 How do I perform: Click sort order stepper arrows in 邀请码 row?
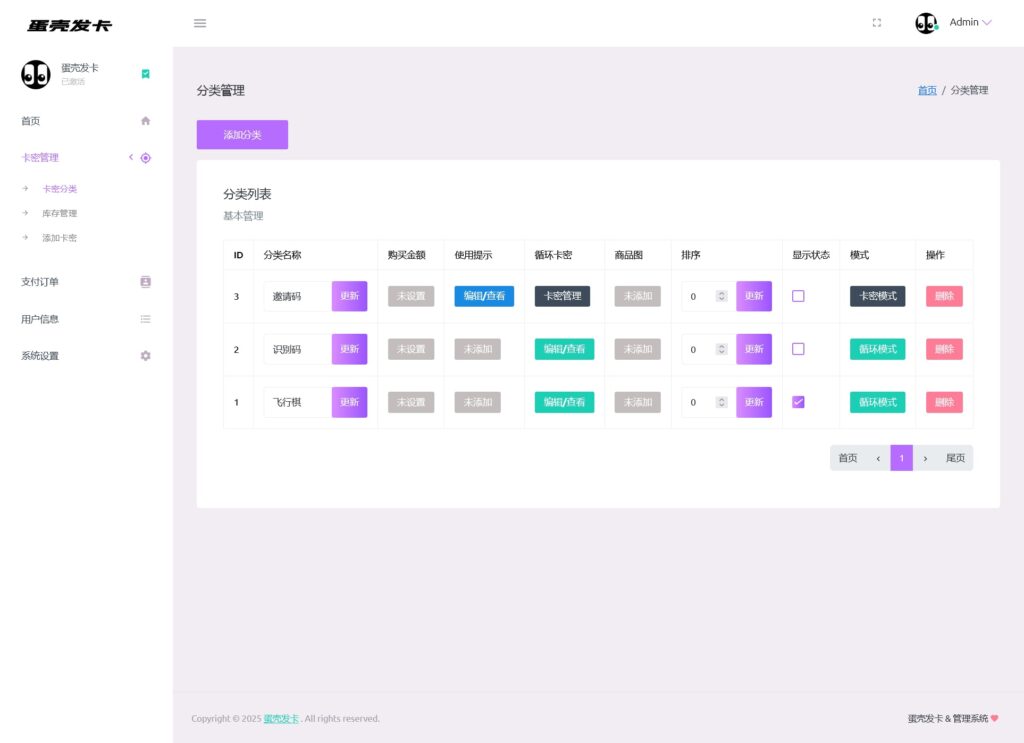721,296
